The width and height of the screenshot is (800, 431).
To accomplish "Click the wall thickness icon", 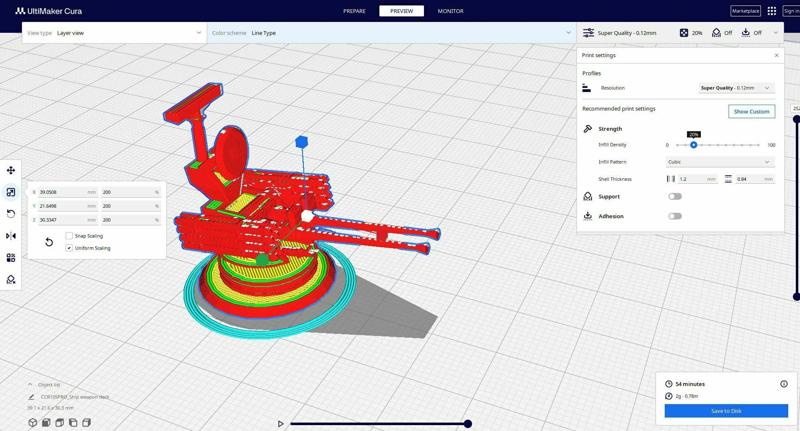I will coord(671,179).
